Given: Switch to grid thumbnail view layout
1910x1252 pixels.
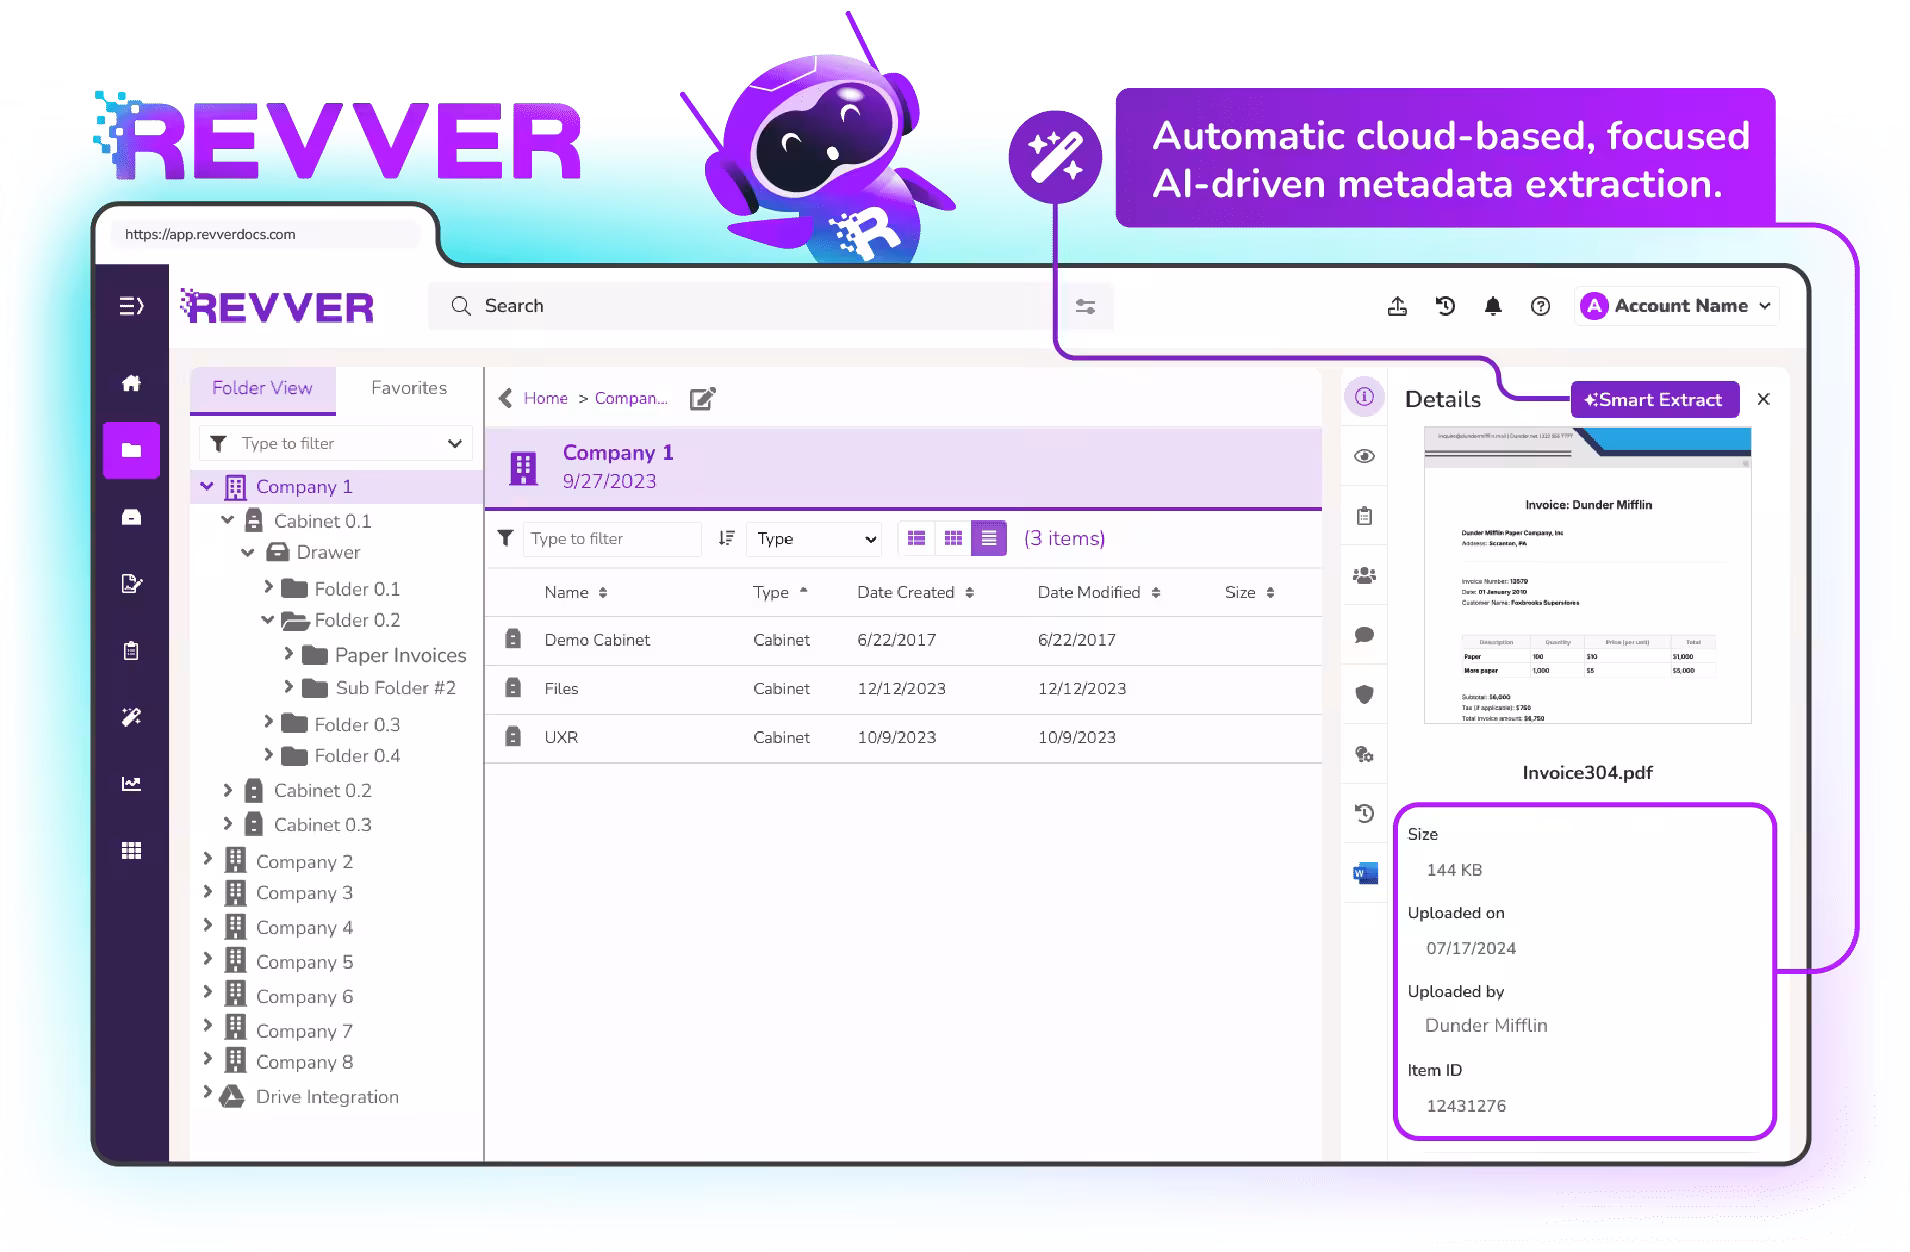Looking at the screenshot, I should click(953, 538).
